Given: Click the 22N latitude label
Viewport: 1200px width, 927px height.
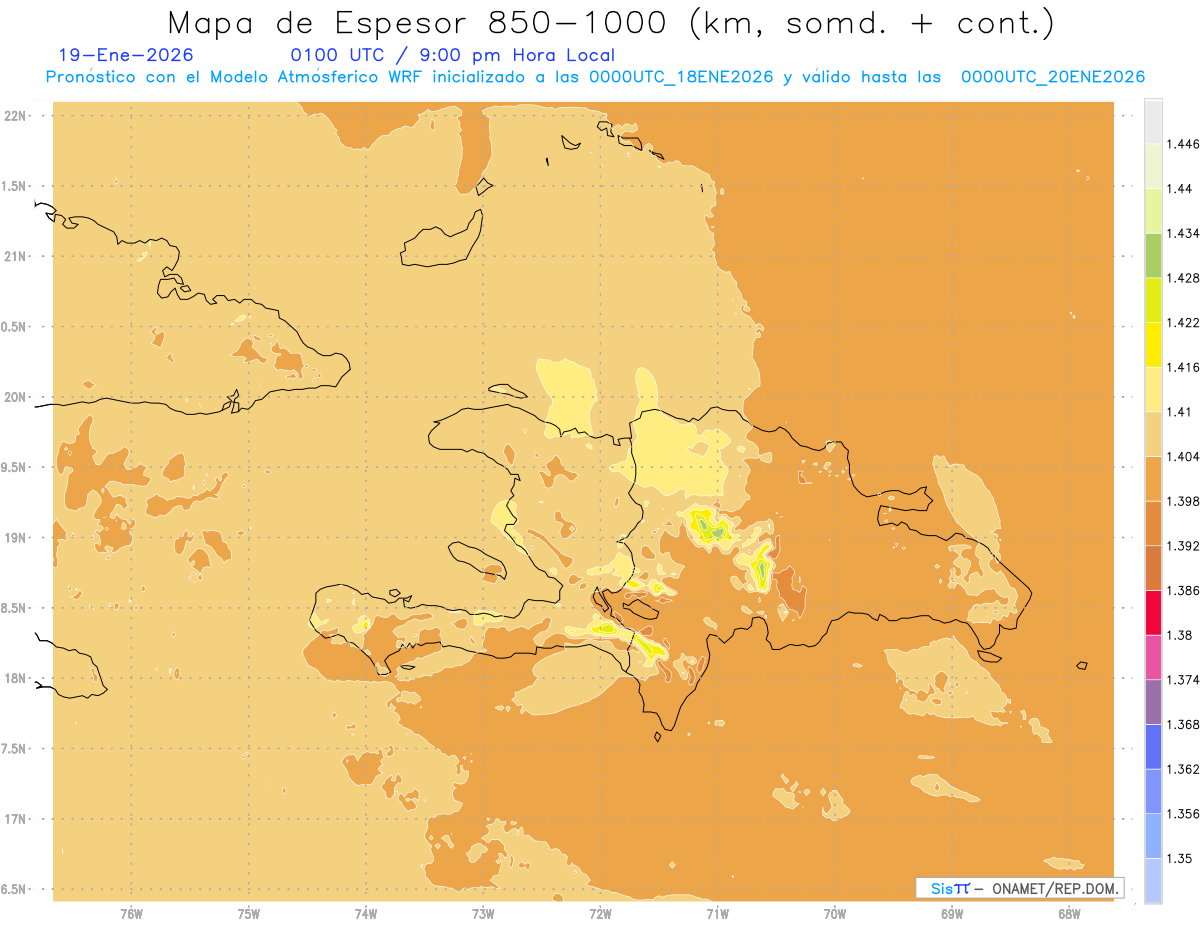Looking at the screenshot, I should pos(17,116).
